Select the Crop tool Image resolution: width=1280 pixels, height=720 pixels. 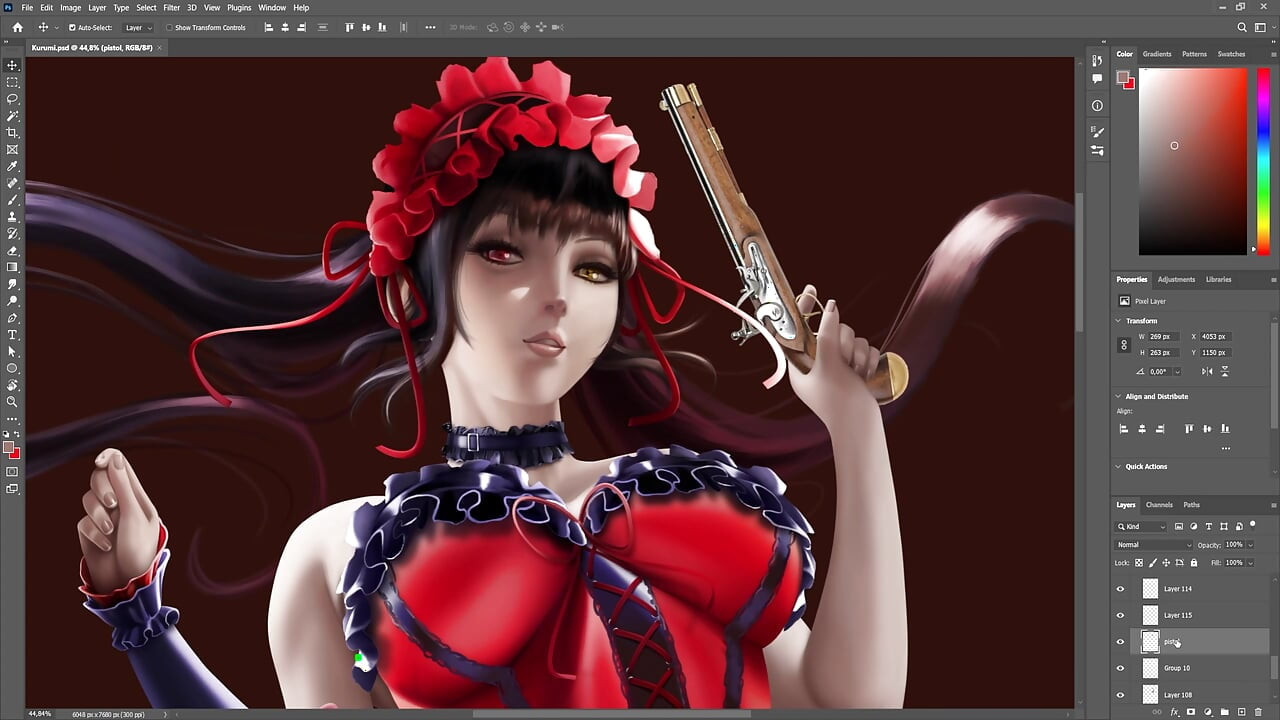click(12, 132)
